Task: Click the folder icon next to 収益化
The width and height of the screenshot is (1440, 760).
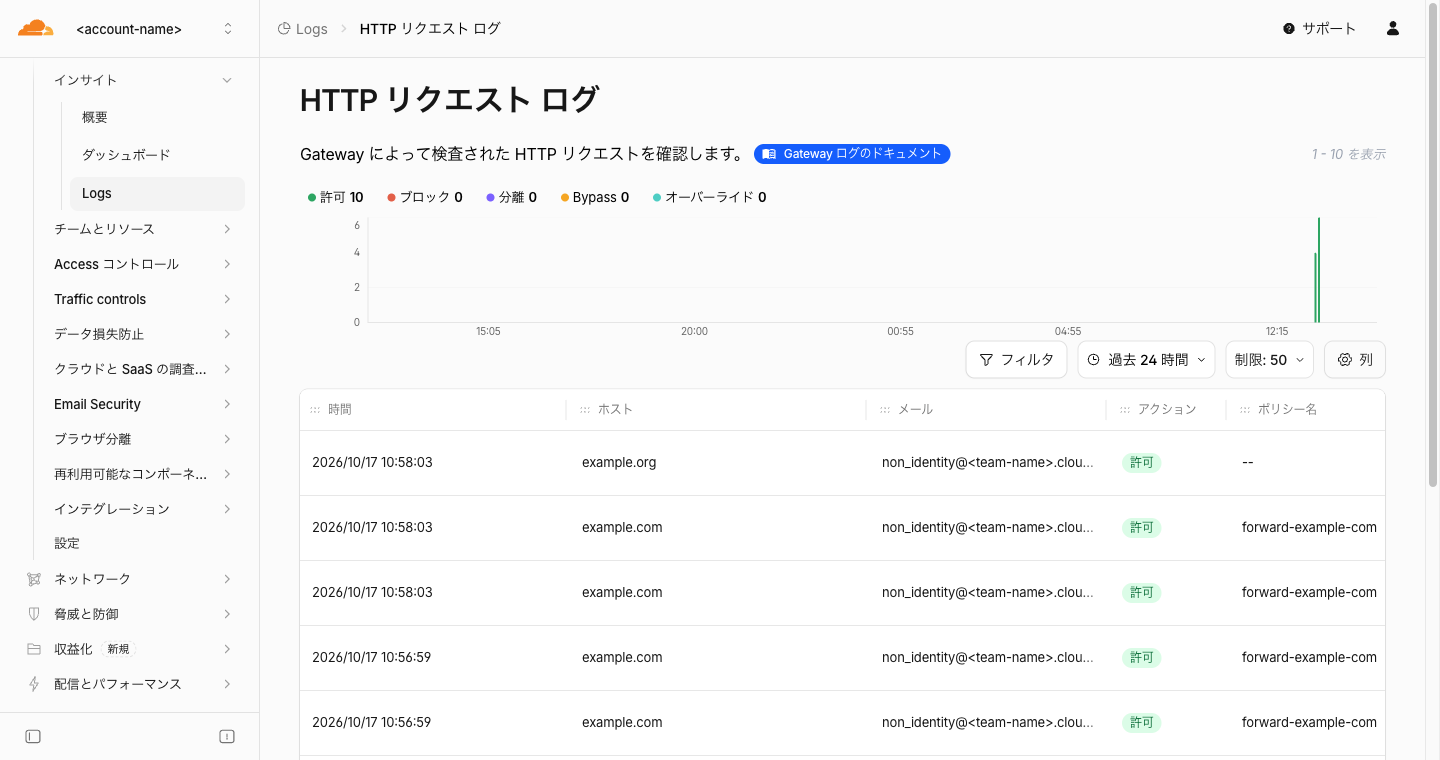Action: coord(34,649)
